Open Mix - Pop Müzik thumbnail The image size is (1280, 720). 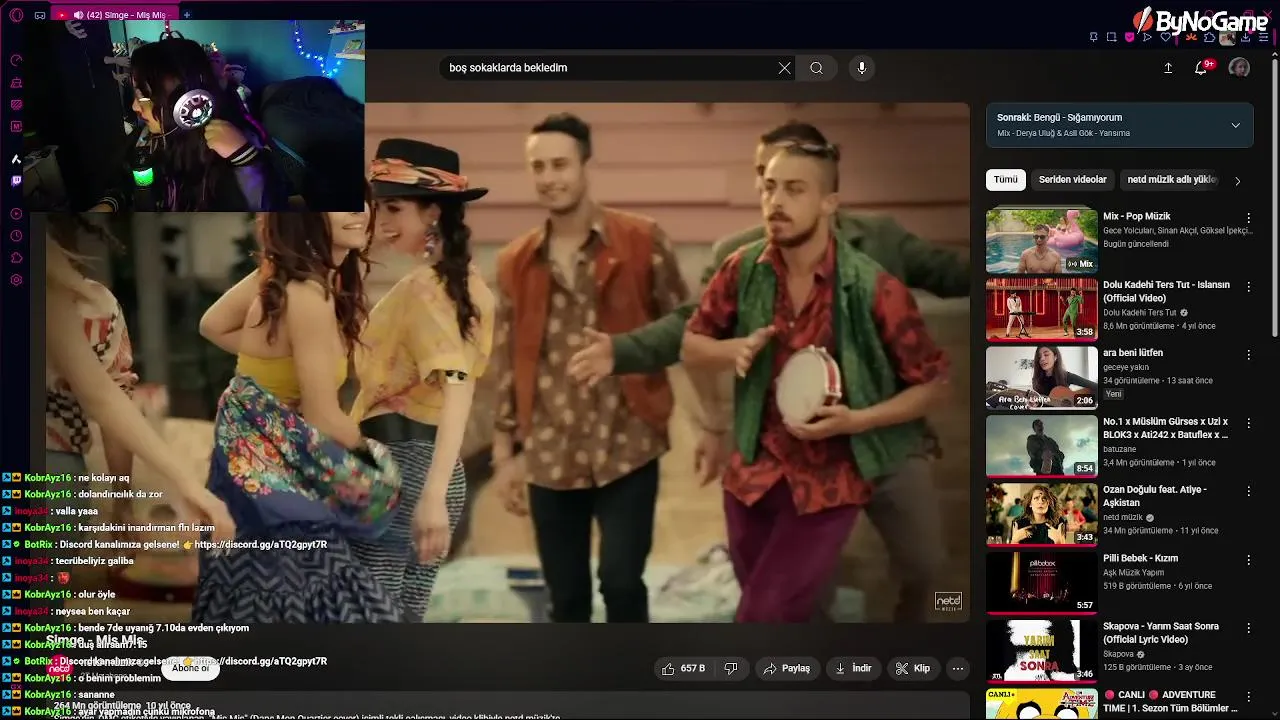(x=1042, y=240)
